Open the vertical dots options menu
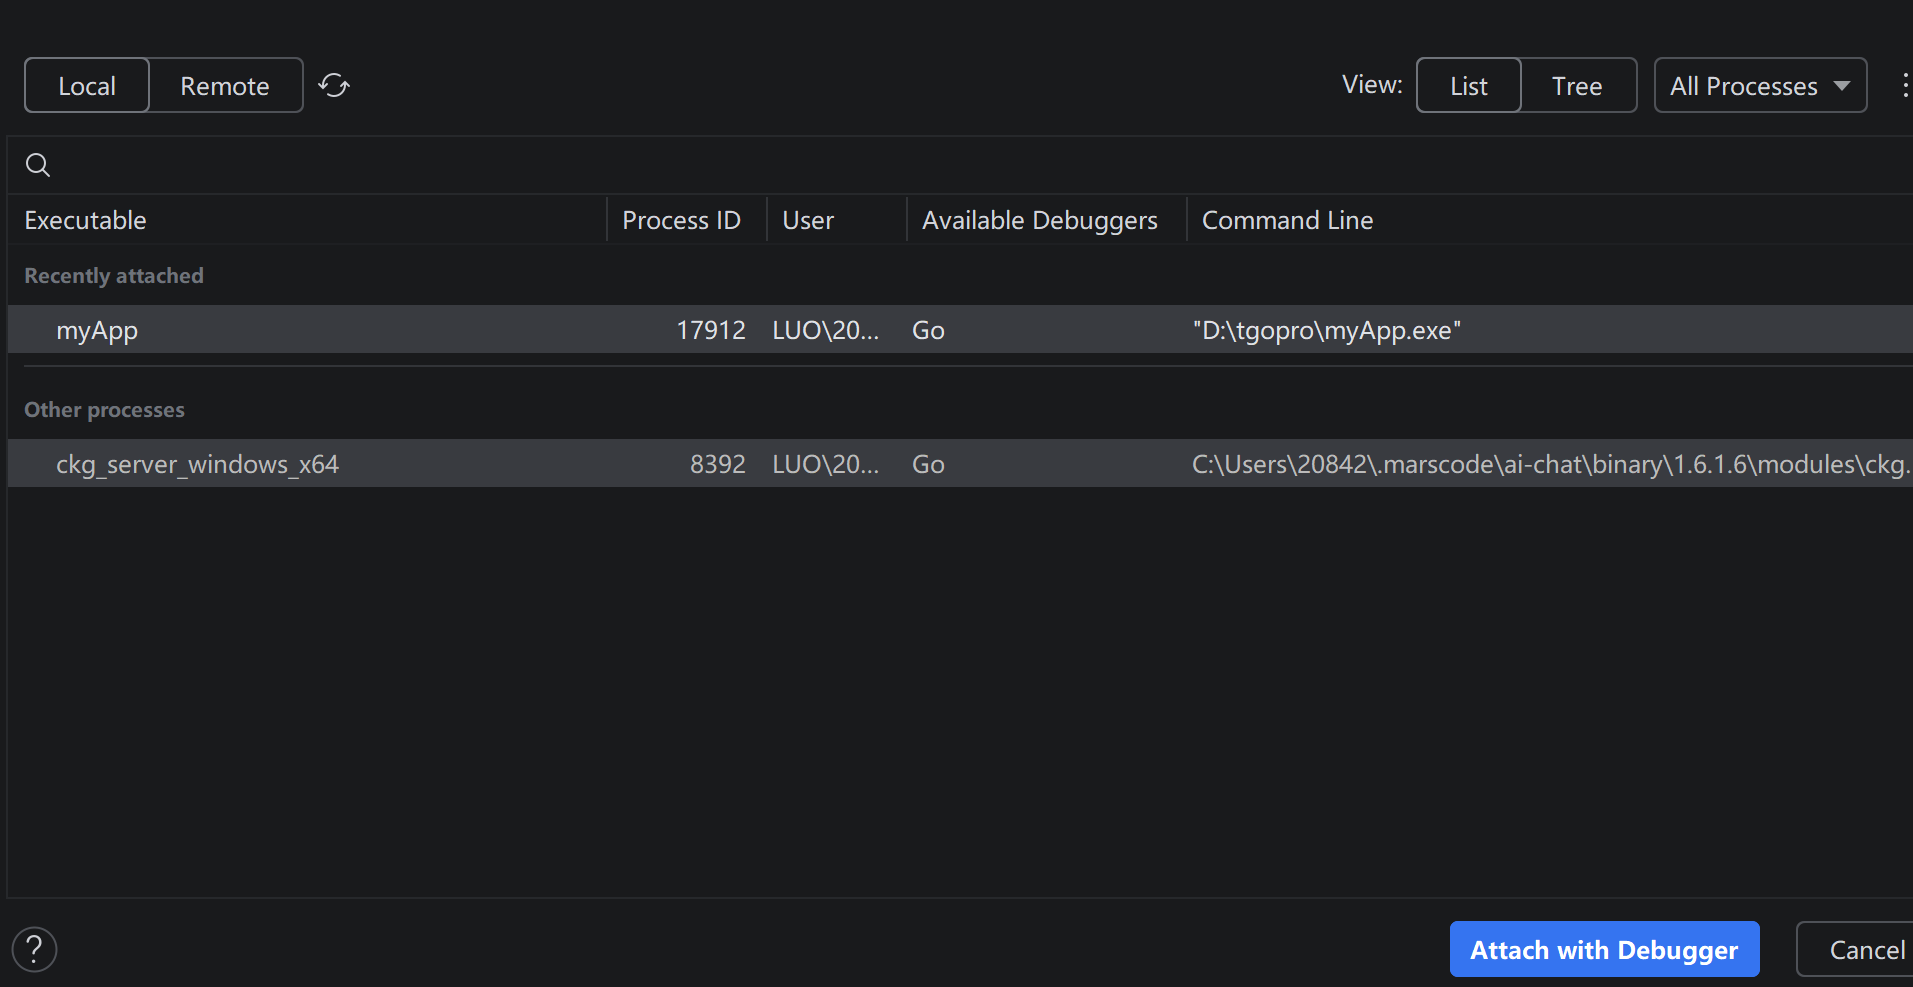This screenshot has width=1913, height=987. 1904,86
